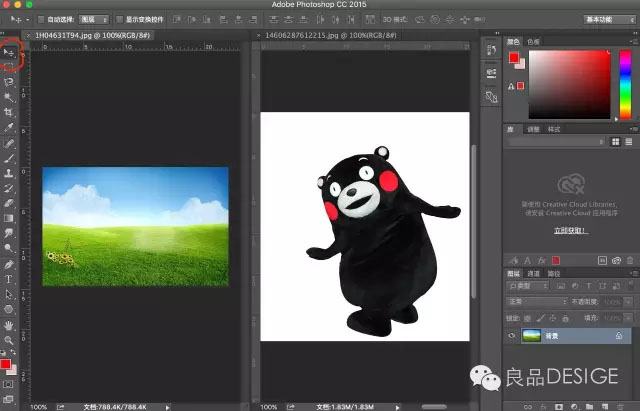This screenshot has height=411, width=640.
Task: Select the Magic Wand tool
Action: [10, 97]
